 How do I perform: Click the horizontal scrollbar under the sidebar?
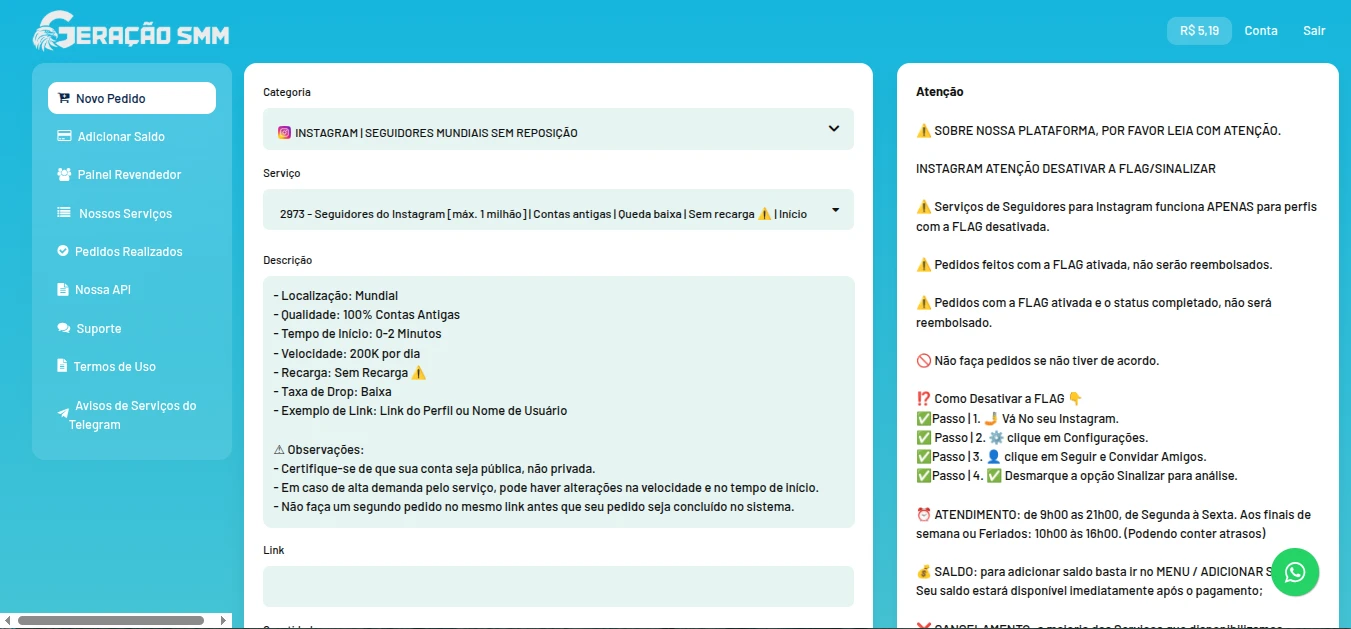click(x=110, y=621)
